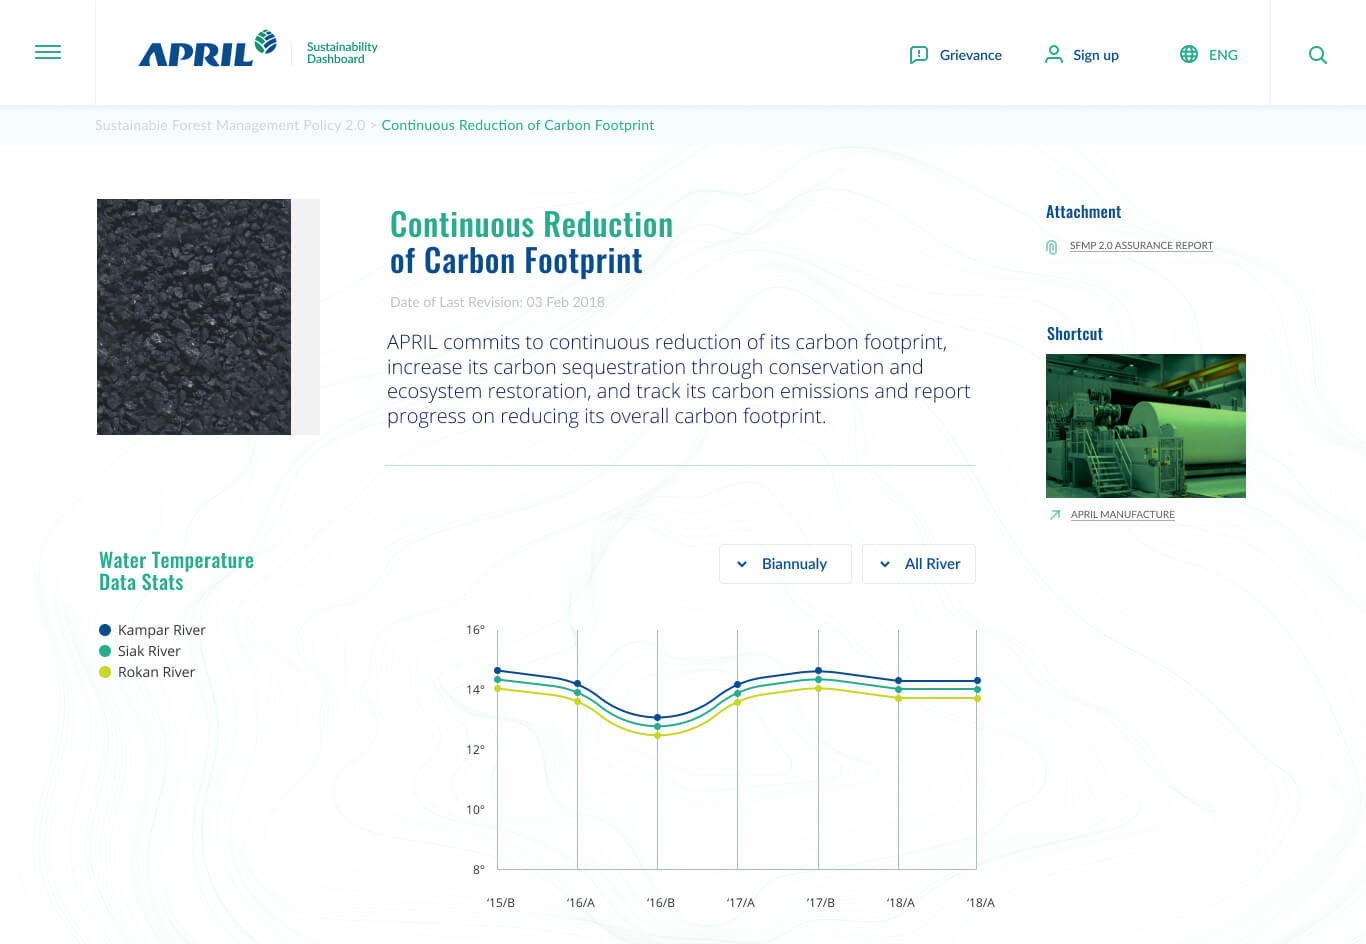Open search with the magnifier icon
This screenshot has height=944, width=1366.
[x=1317, y=55]
